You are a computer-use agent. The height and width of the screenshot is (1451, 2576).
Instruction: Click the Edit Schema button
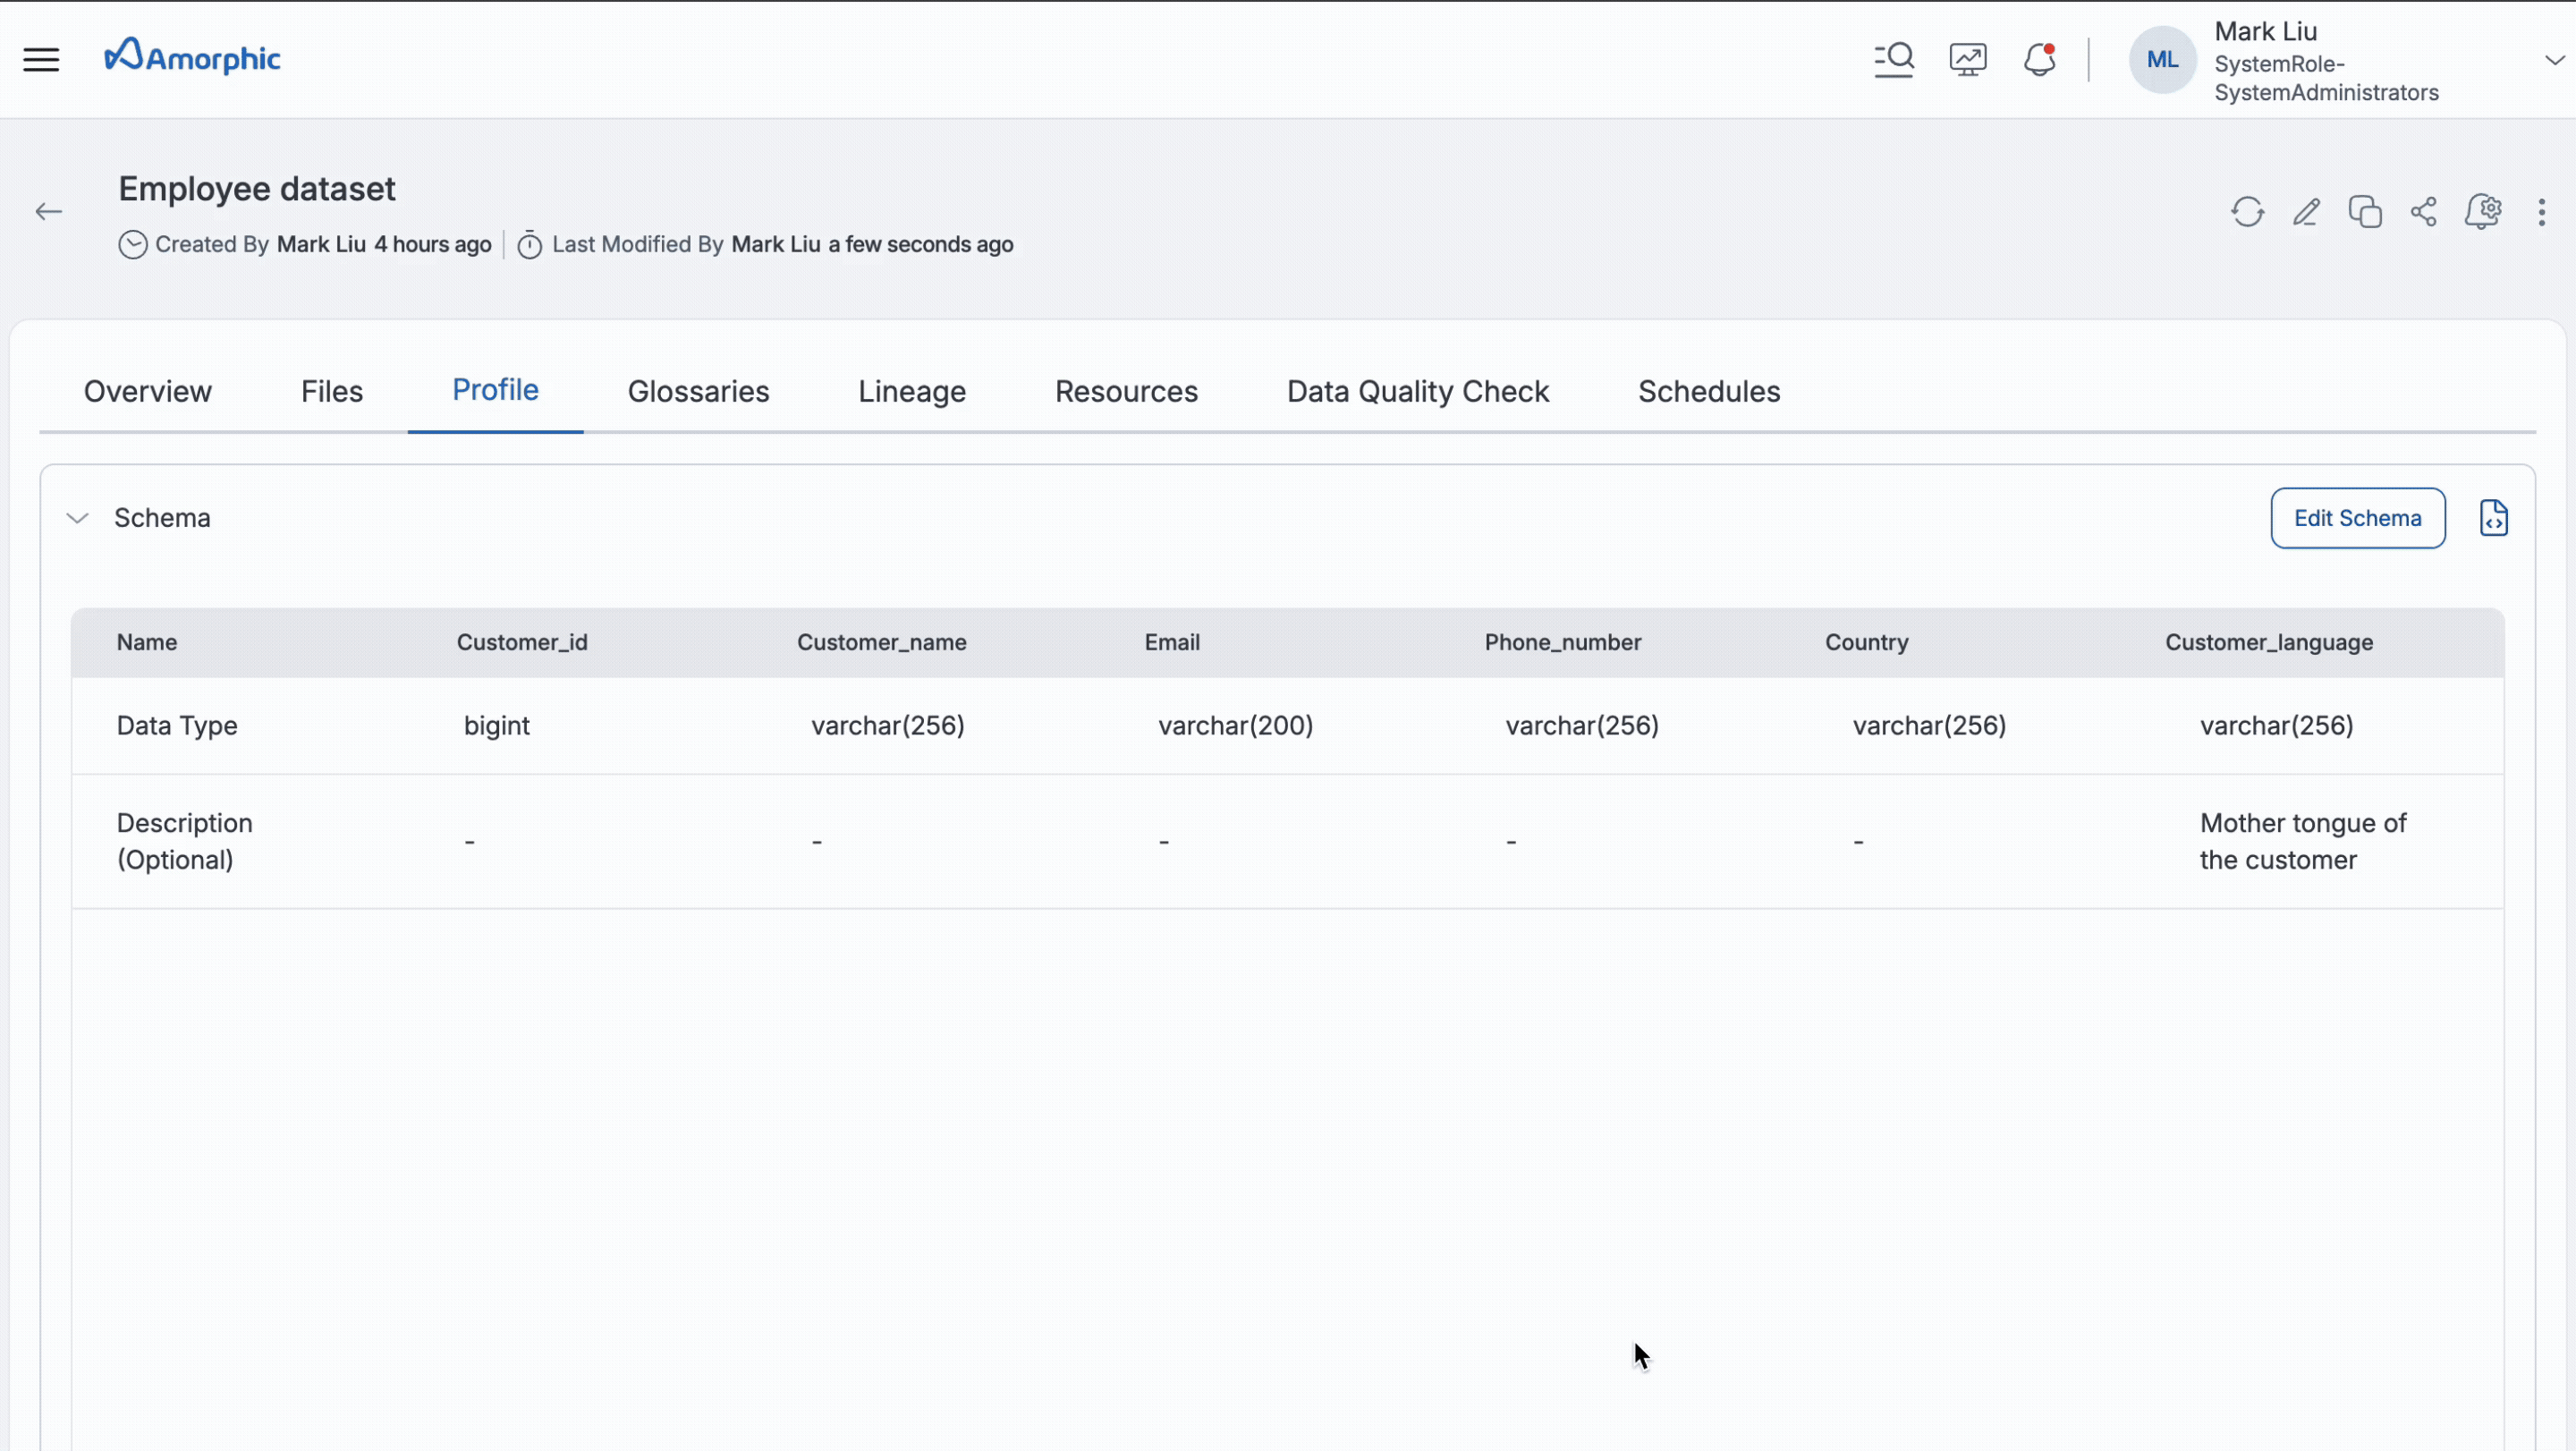tap(2357, 518)
